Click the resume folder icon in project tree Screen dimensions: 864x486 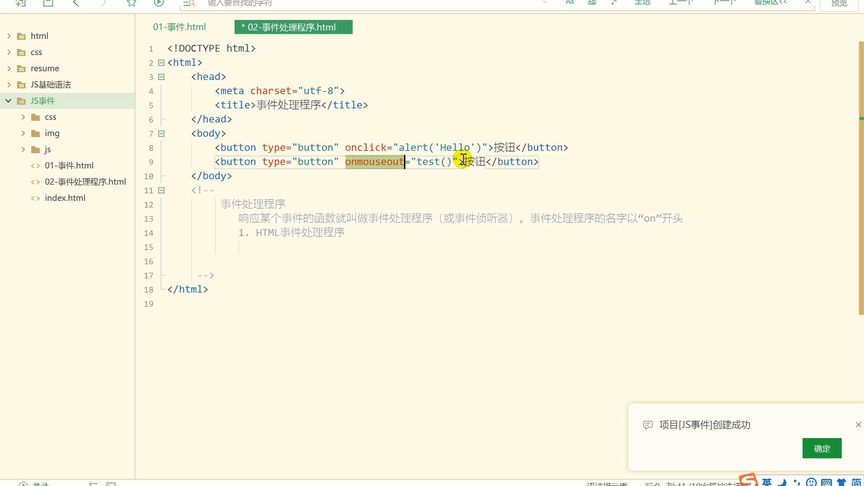click(x=21, y=68)
